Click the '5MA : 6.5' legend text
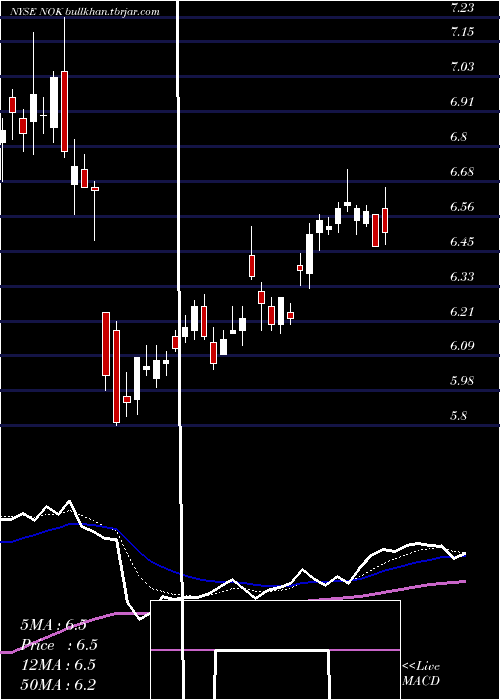Viewport: 500px width, 700px height. (53, 625)
